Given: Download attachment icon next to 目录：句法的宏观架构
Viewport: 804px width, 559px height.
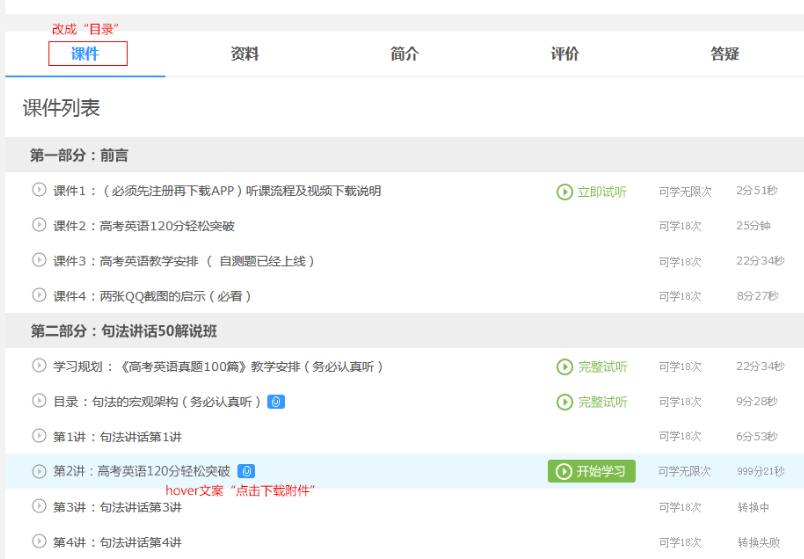Looking at the screenshot, I should [x=276, y=401].
